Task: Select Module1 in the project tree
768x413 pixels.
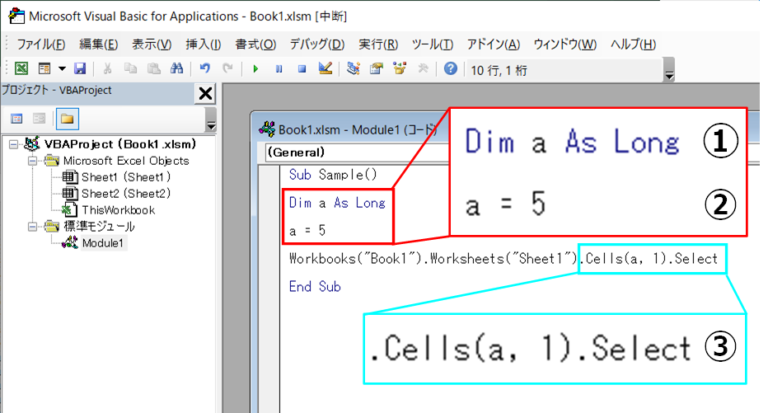Action: [103, 243]
